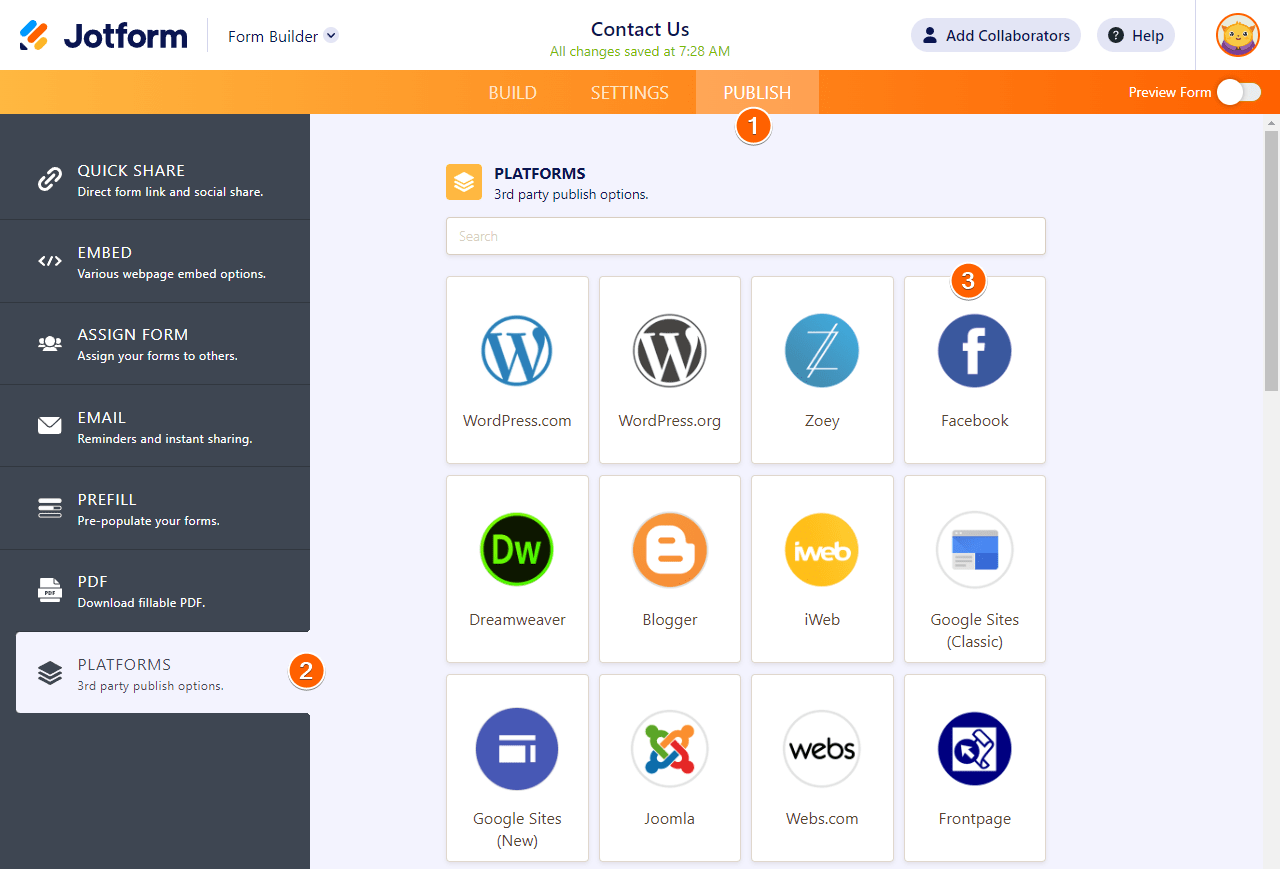Click the Add Collaborators person icon
Screen dimensions: 1280x869
(x=930, y=35)
